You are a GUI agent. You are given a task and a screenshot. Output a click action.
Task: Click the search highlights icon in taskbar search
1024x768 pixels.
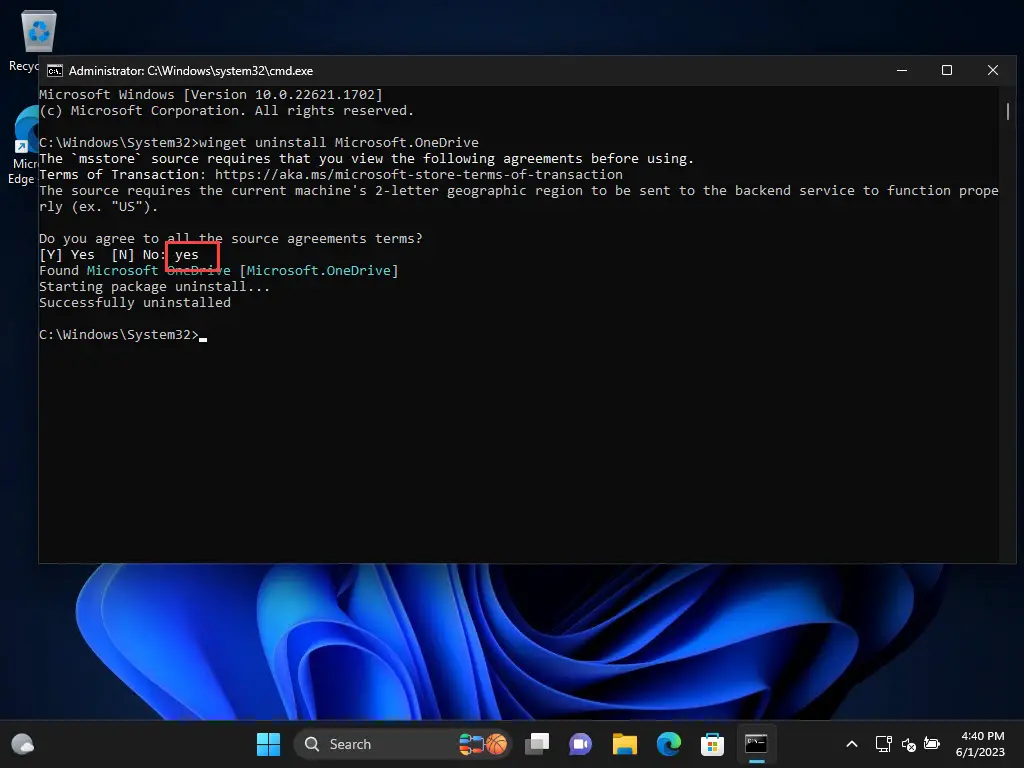pos(483,744)
